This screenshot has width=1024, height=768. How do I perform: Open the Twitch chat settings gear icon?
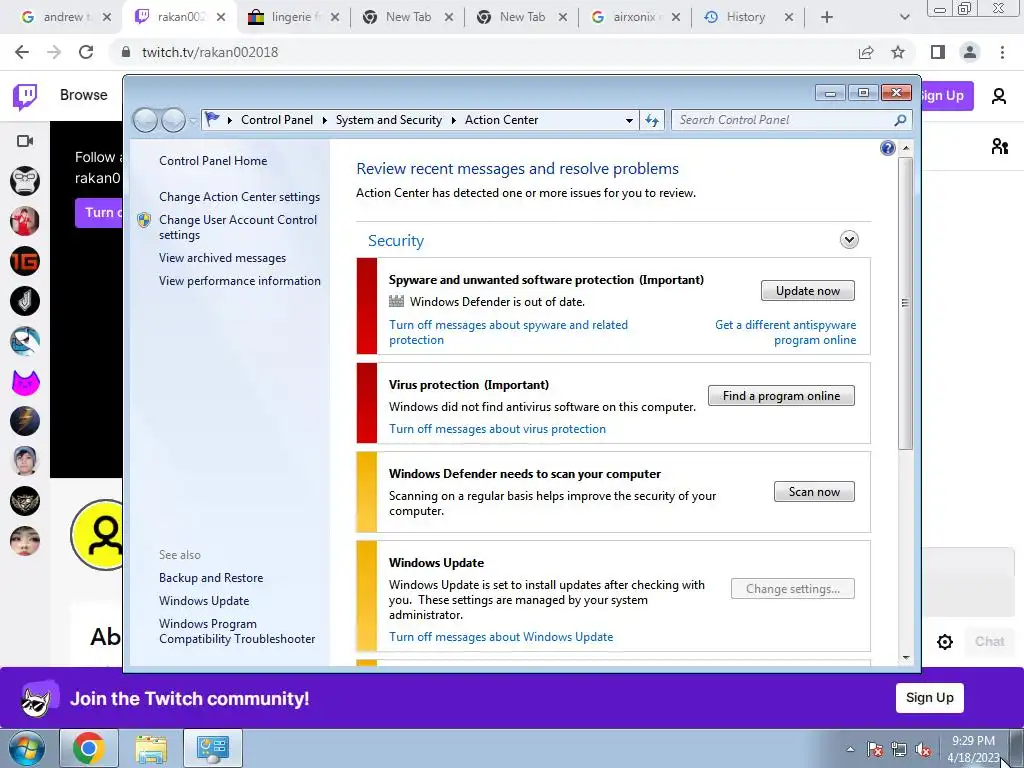[x=944, y=642]
